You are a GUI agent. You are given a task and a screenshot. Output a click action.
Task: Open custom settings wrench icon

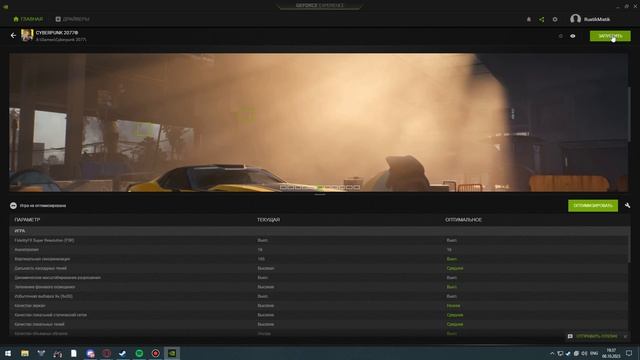click(x=627, y=205)
